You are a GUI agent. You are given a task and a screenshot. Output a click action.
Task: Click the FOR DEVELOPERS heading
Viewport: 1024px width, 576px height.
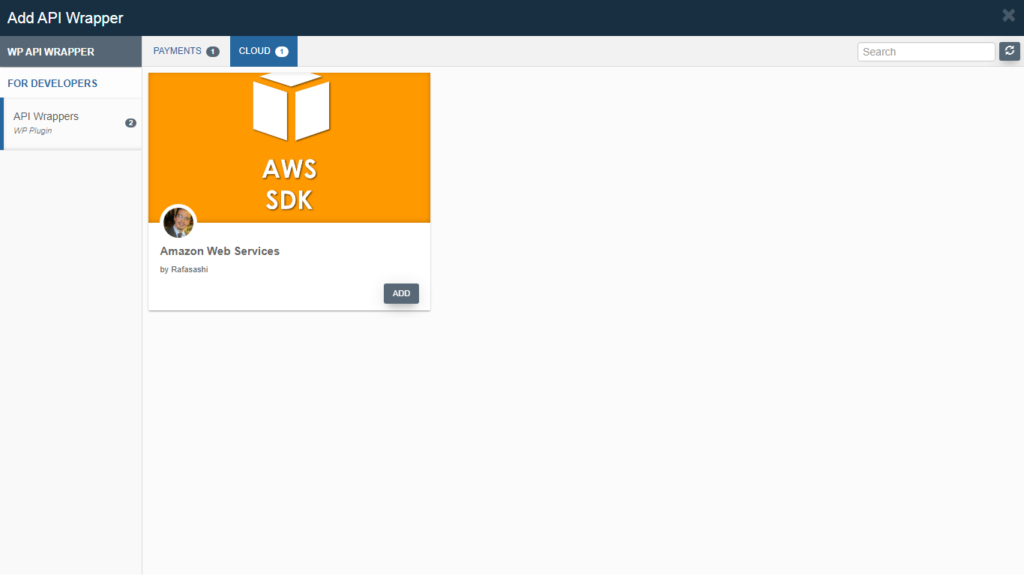[x=52, y=84]
